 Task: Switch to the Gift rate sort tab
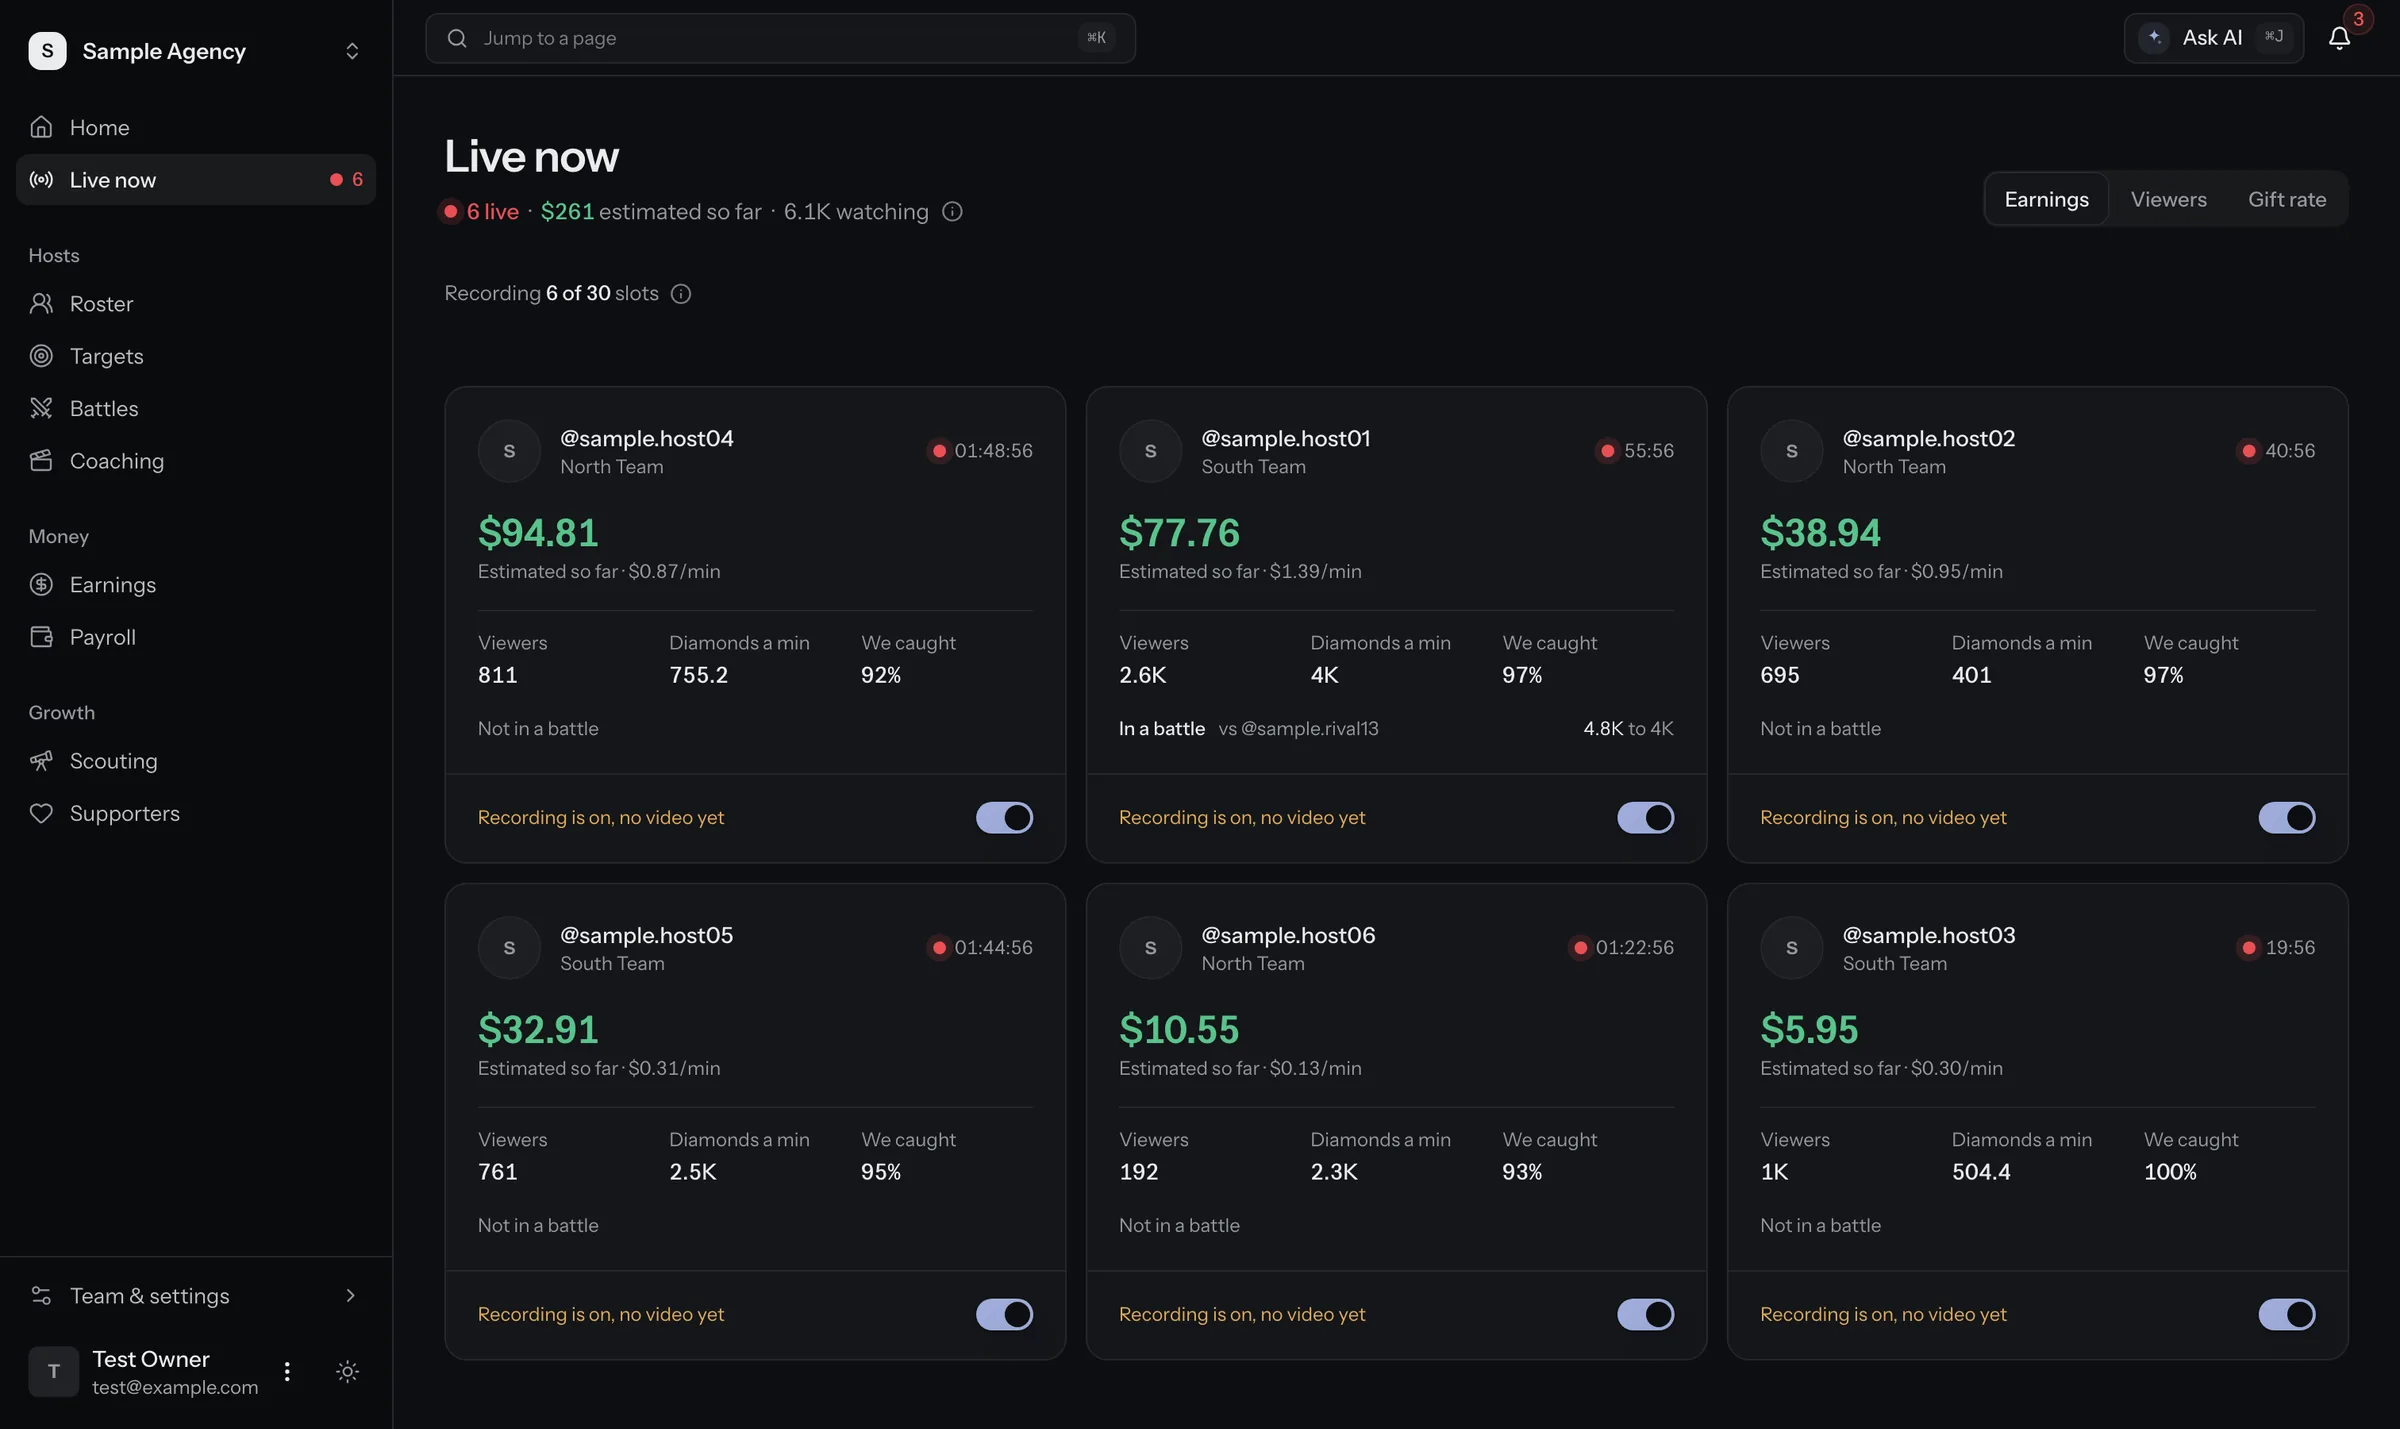[2287, 199]
